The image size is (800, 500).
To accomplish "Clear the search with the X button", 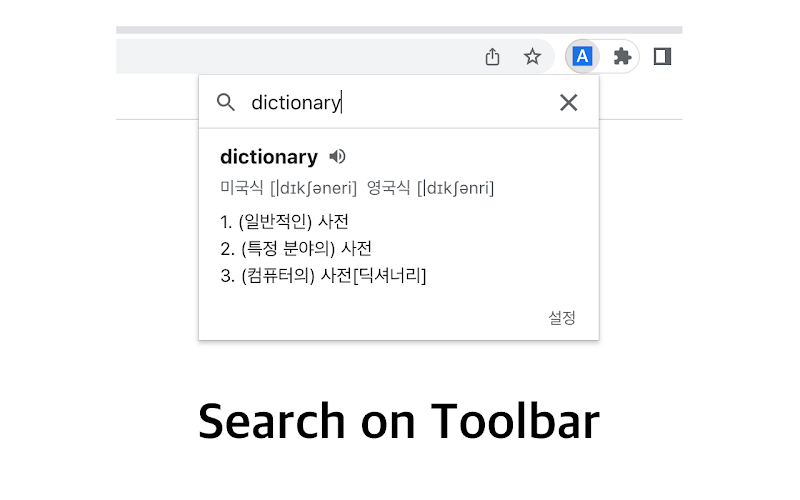I will point(568,103).
